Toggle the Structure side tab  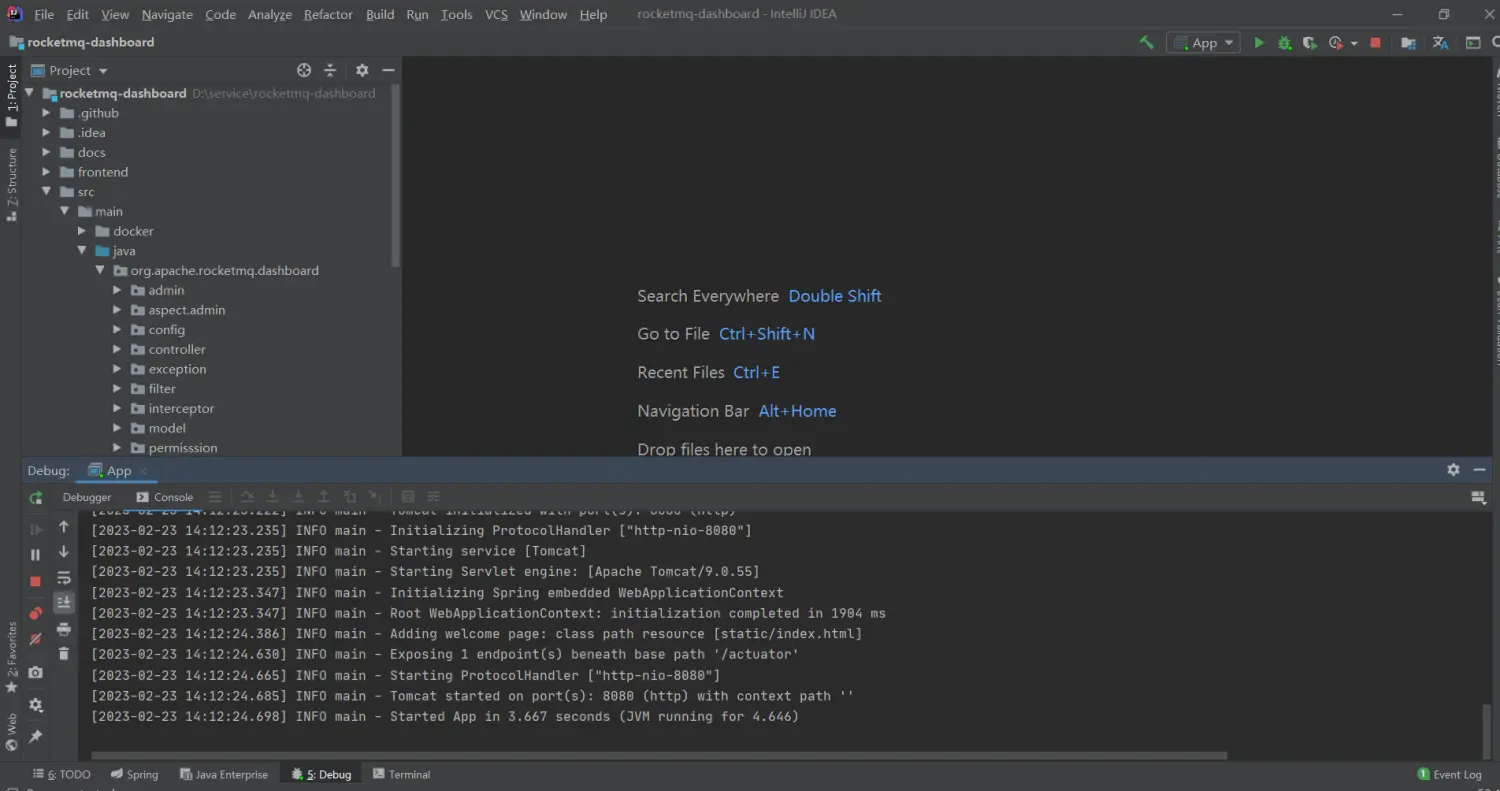12,183
